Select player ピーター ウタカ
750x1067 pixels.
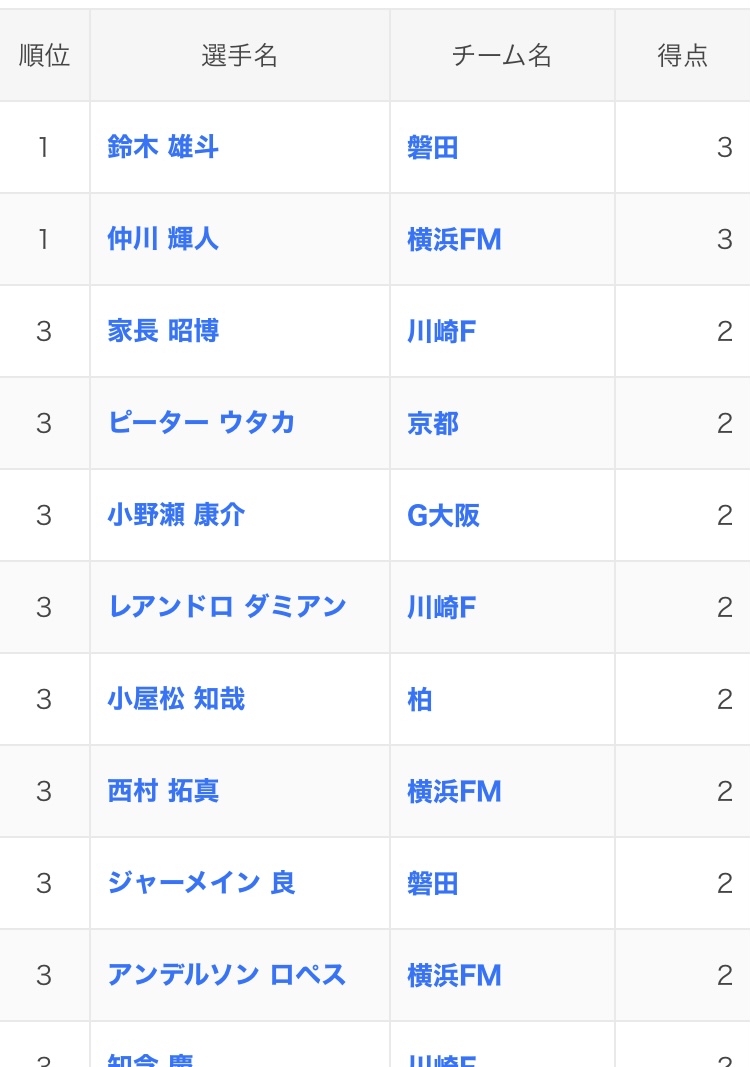201,423
